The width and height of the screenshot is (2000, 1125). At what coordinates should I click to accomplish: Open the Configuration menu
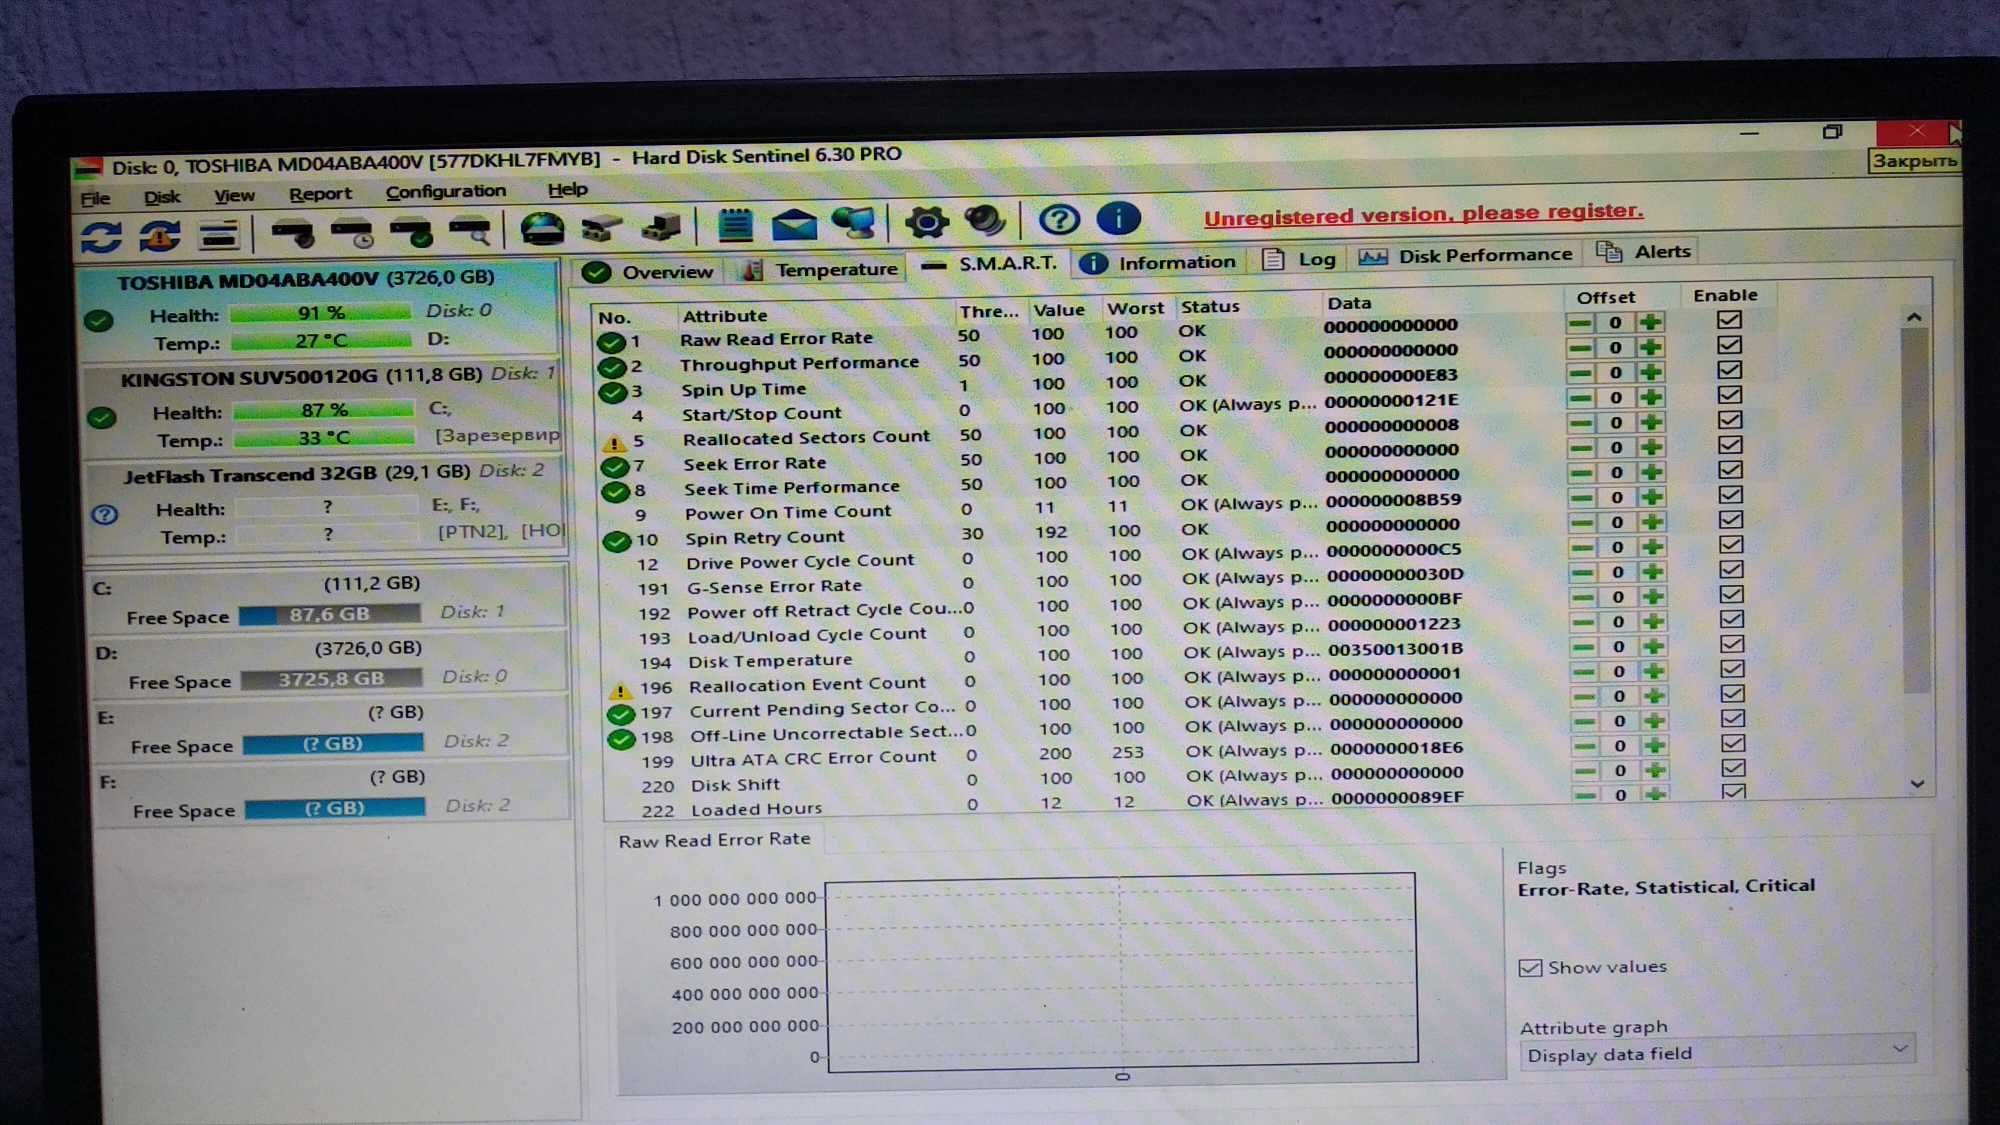tap(446, 191)
